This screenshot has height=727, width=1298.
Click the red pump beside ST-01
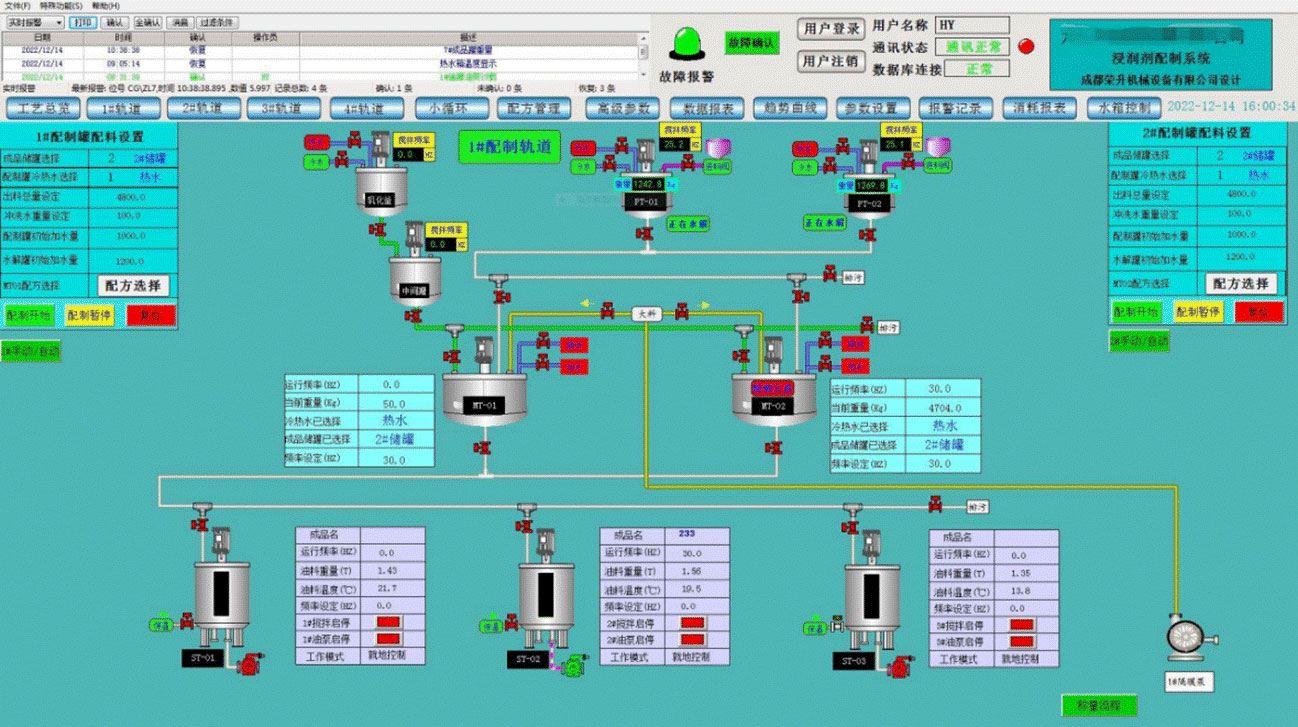coord(248,662)
